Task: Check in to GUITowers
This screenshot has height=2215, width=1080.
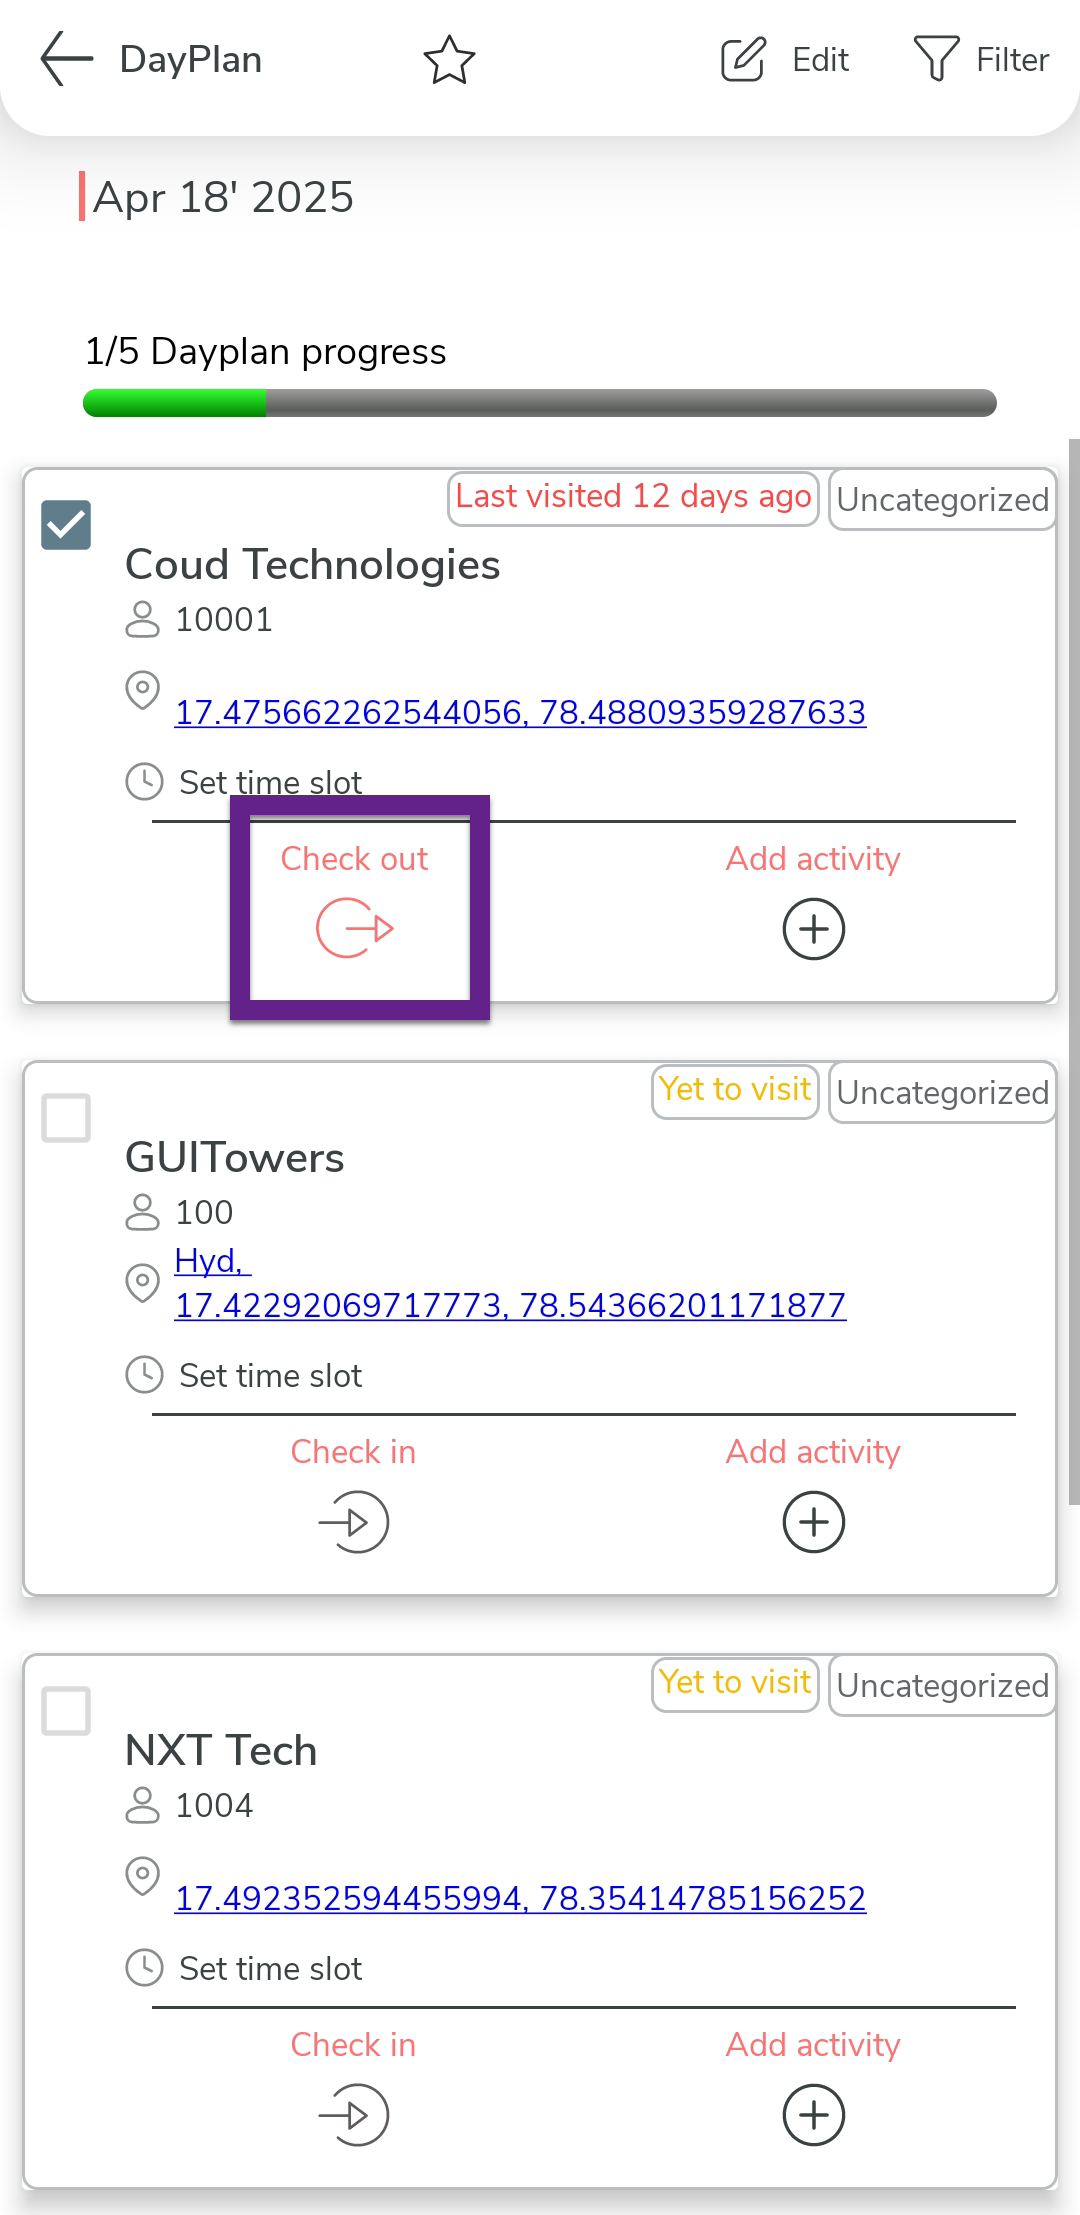Action: pyautogui.click(x=353, y=1521)
